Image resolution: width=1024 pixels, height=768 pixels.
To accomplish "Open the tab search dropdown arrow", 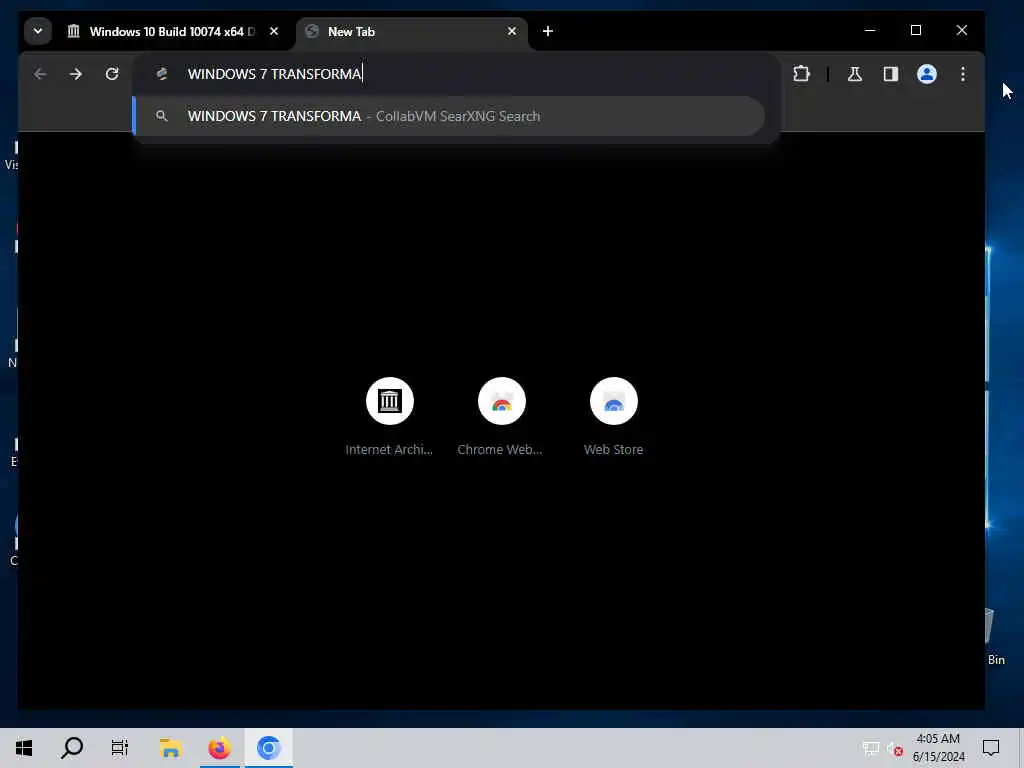I will pyautogui.click(x=38, y=31).
